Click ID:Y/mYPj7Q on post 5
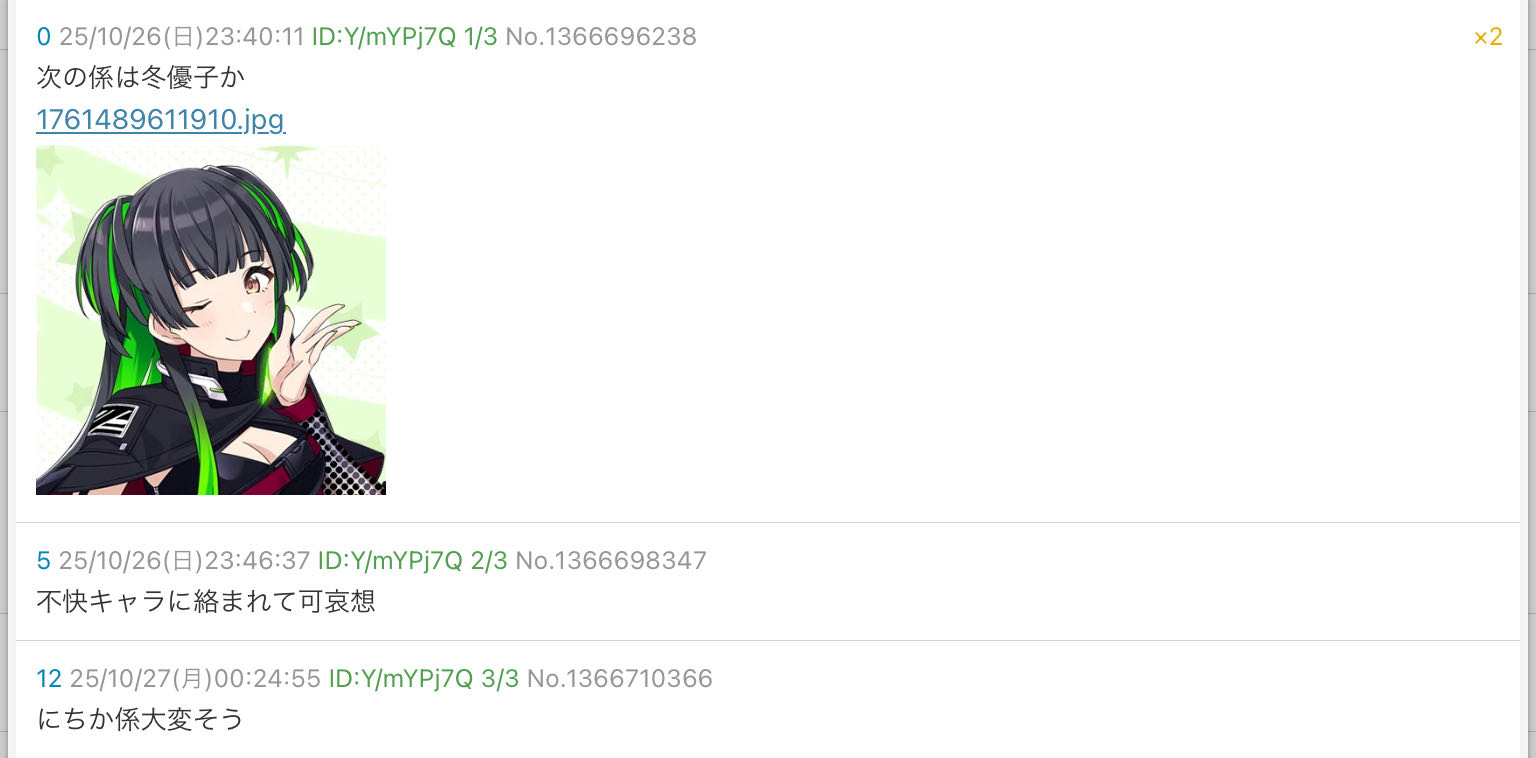The width and height of the screenshot is (1536, 758). [x=390, y=561]
